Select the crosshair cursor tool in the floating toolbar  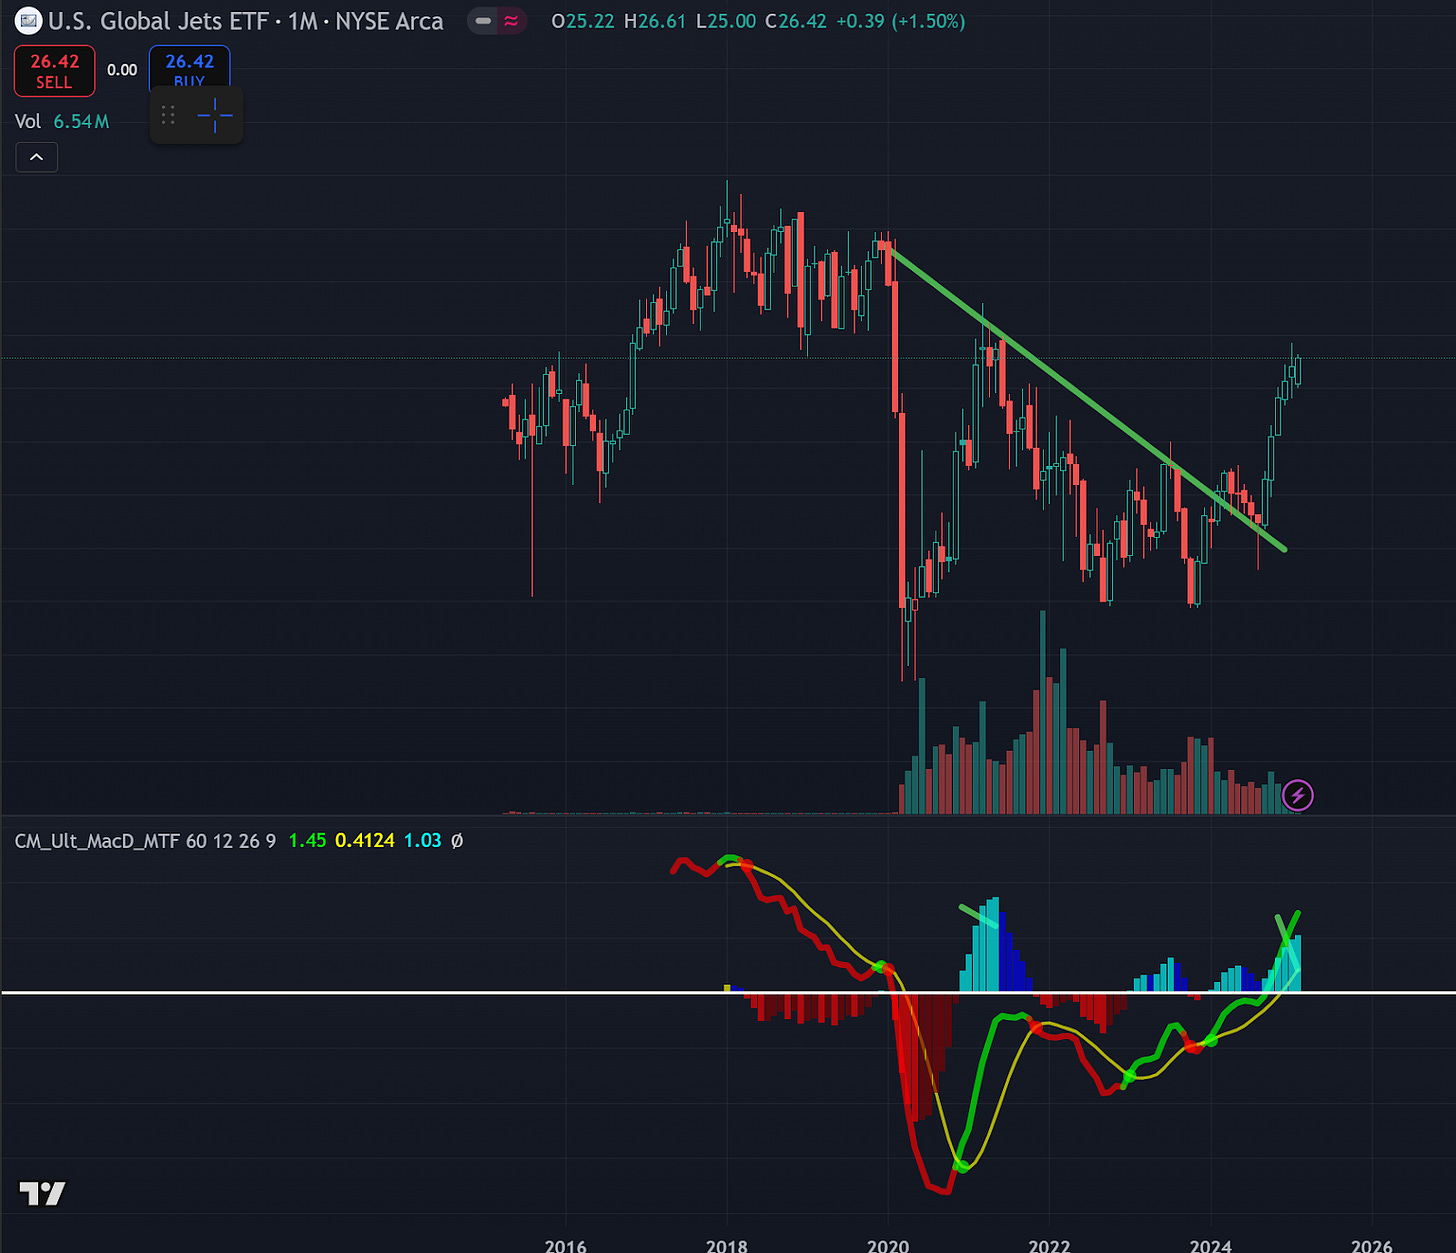click(215, 115)
